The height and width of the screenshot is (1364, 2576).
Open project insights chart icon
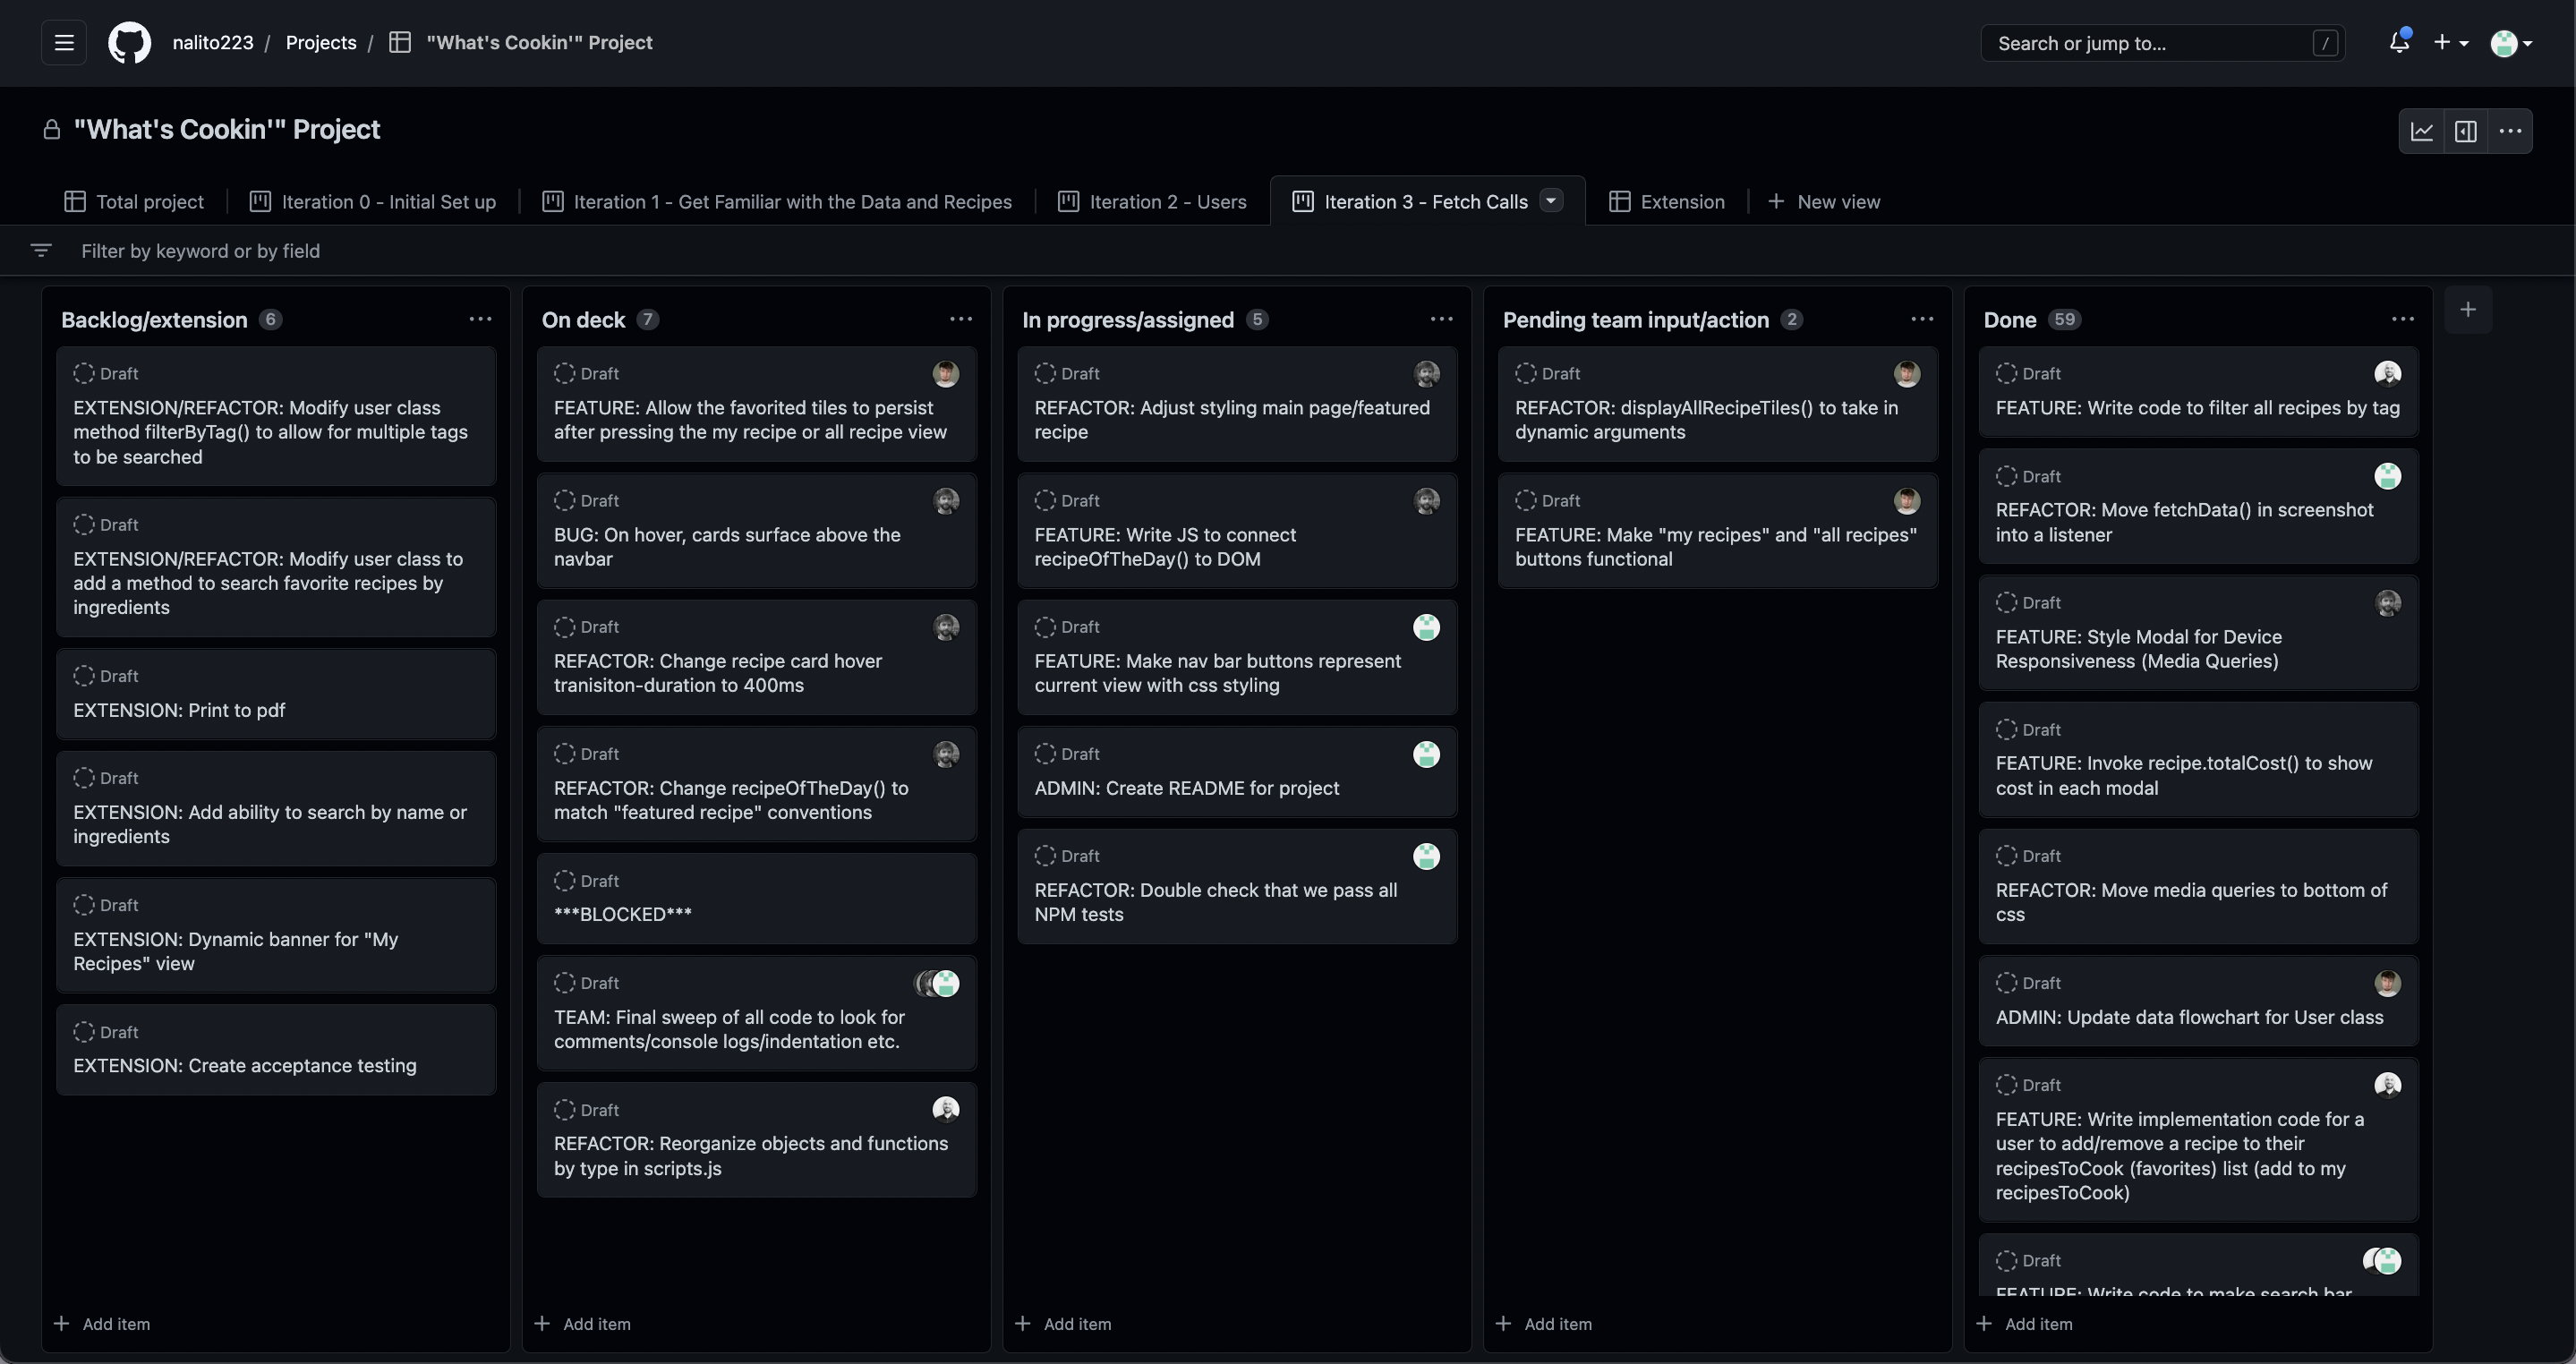(x=2422, y=131)
